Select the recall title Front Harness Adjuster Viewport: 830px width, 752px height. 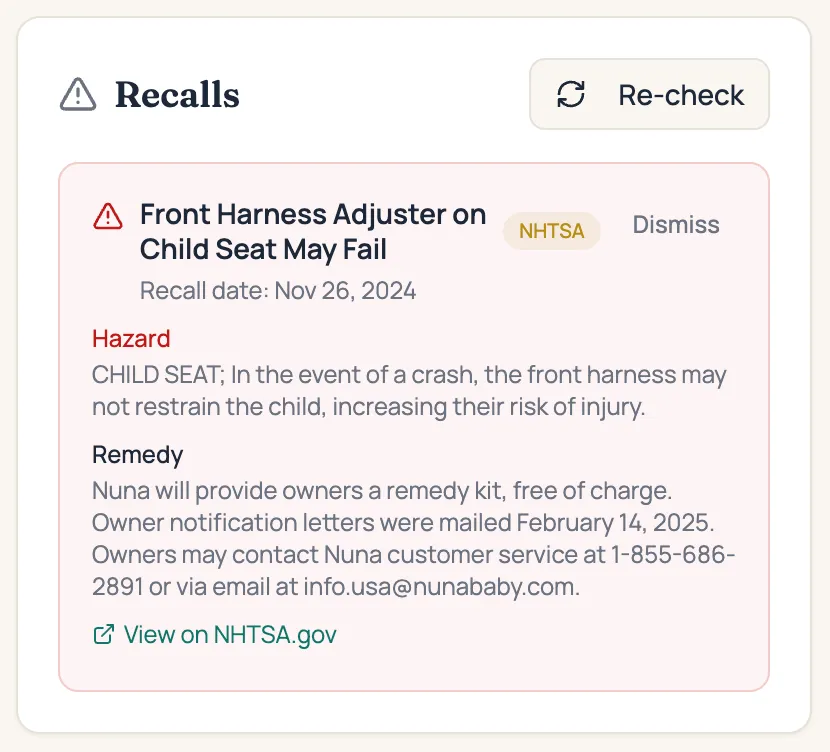(313, 231)
